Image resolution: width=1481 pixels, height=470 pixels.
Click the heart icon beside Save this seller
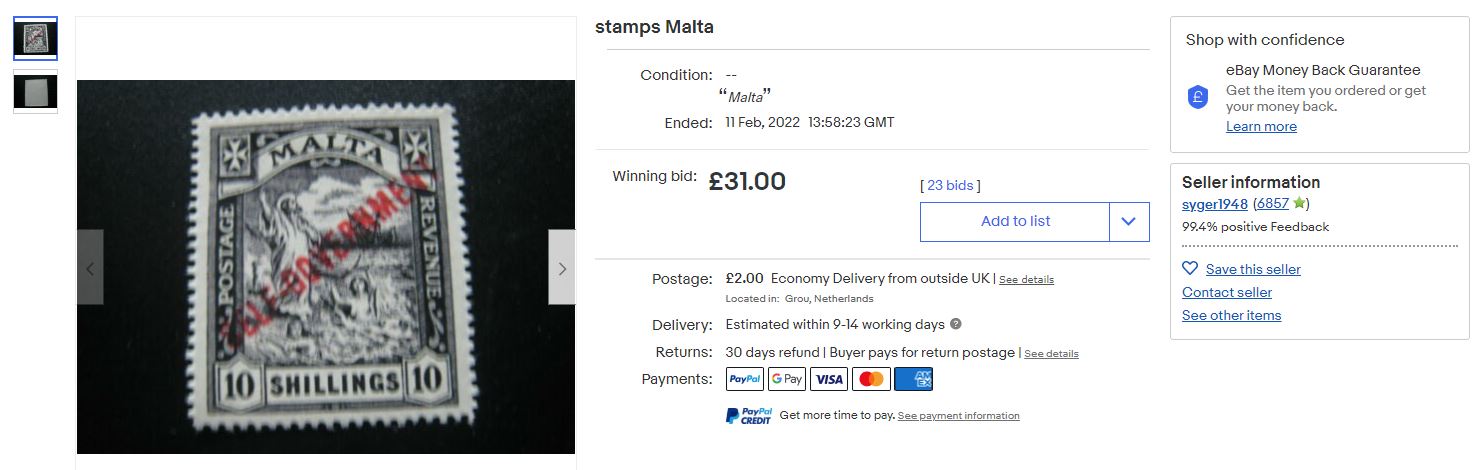[1190, 269]
